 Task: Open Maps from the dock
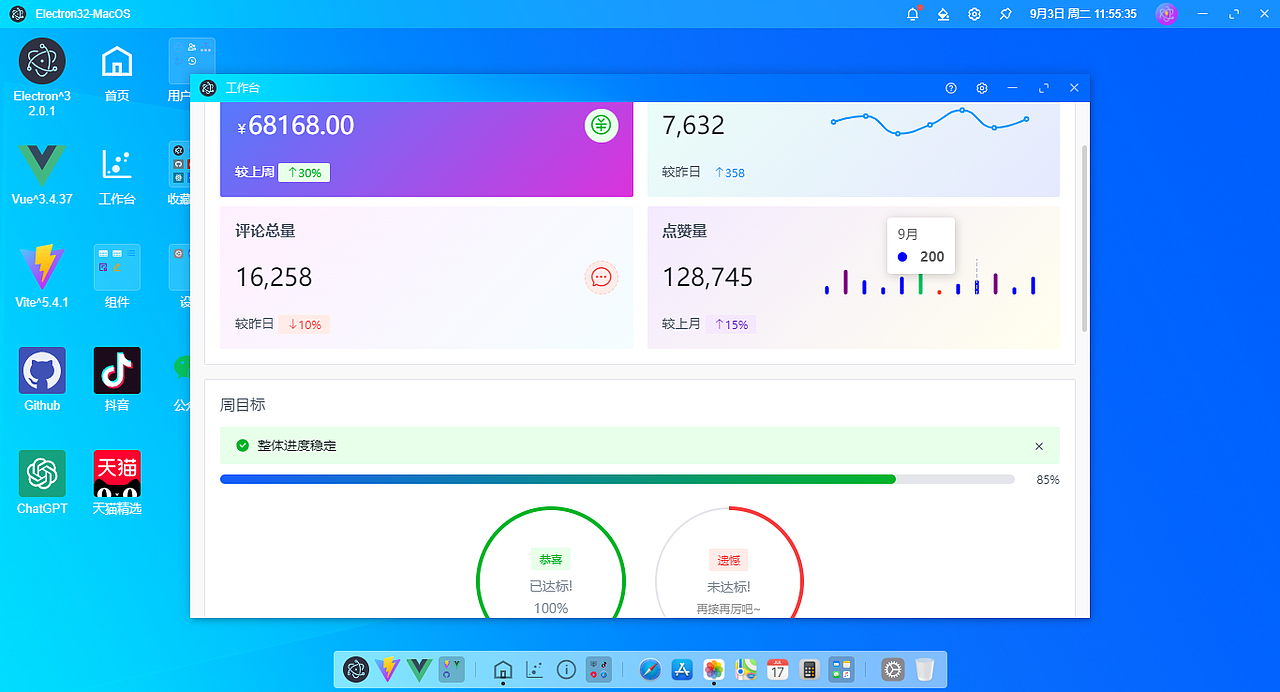(x=746, y=669)
